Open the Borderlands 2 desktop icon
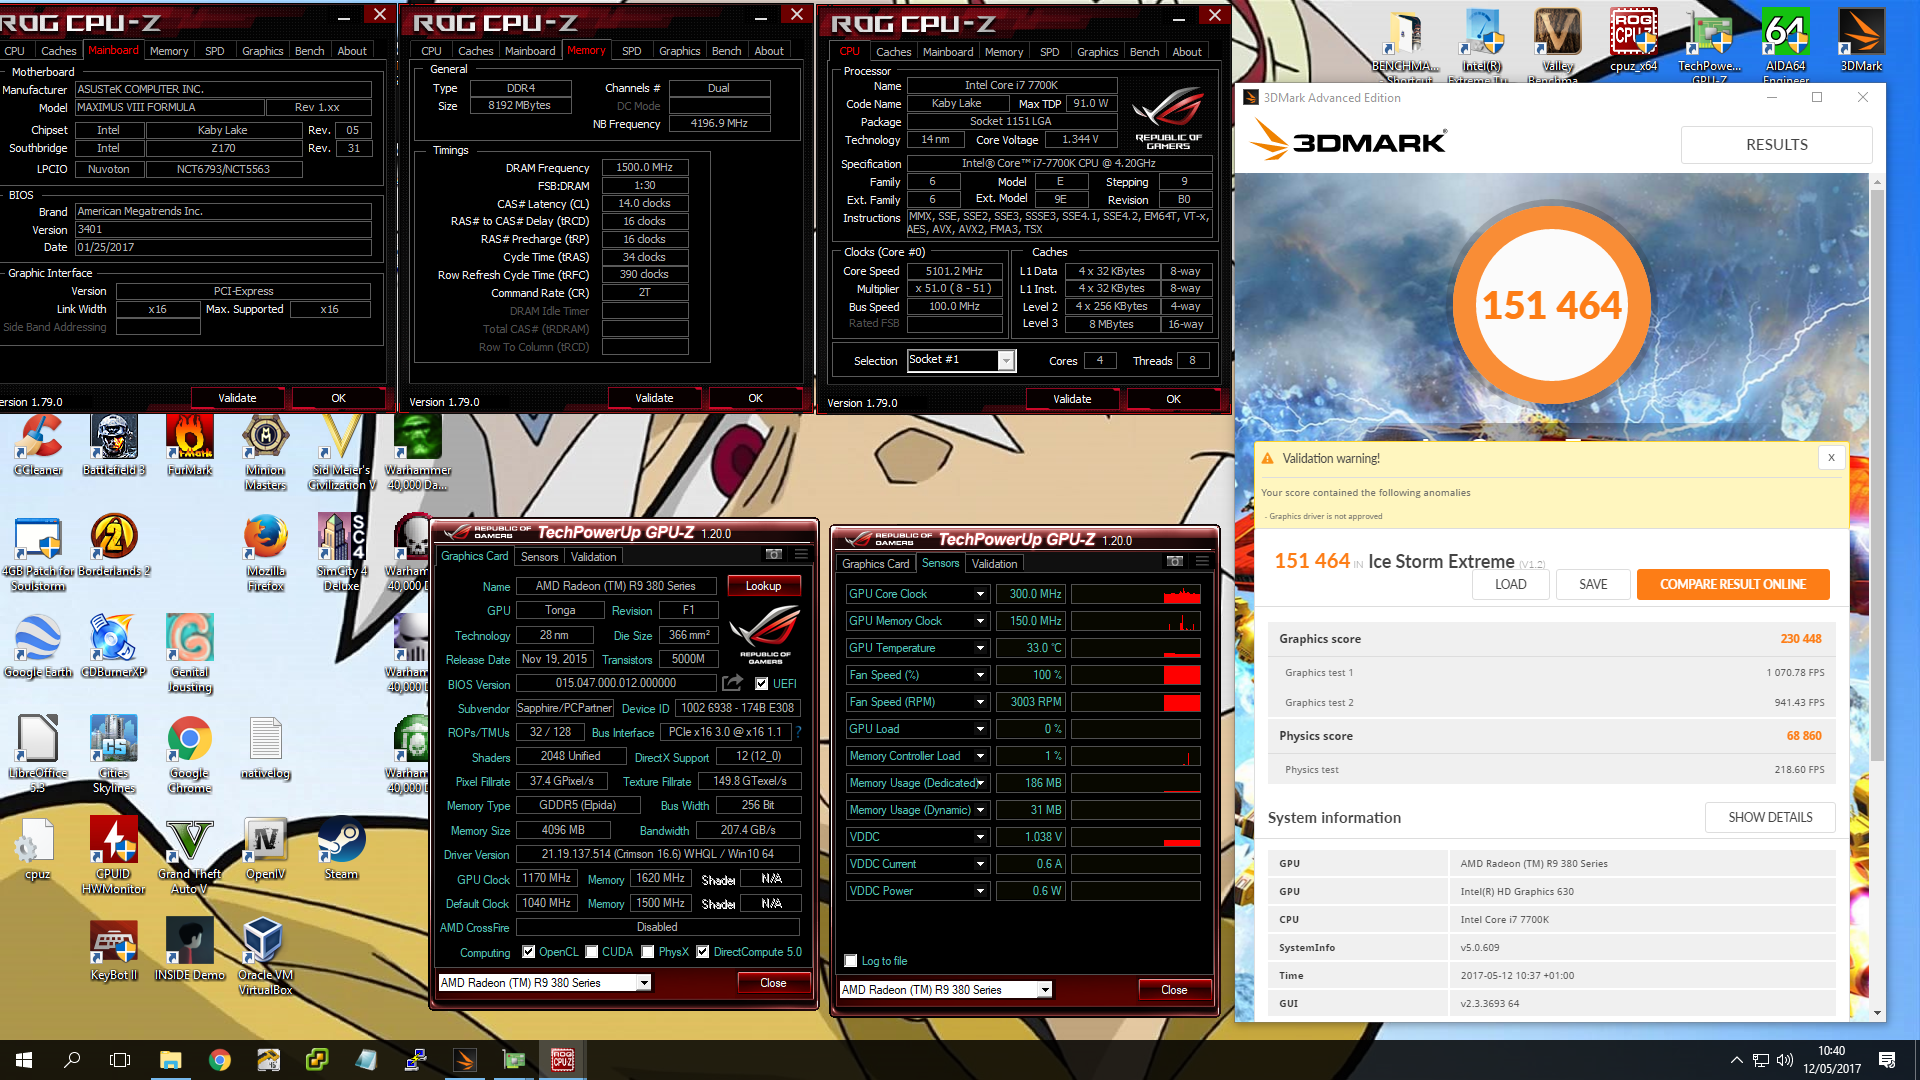This screenshot has width=1920, height=1080. [114, 546]
